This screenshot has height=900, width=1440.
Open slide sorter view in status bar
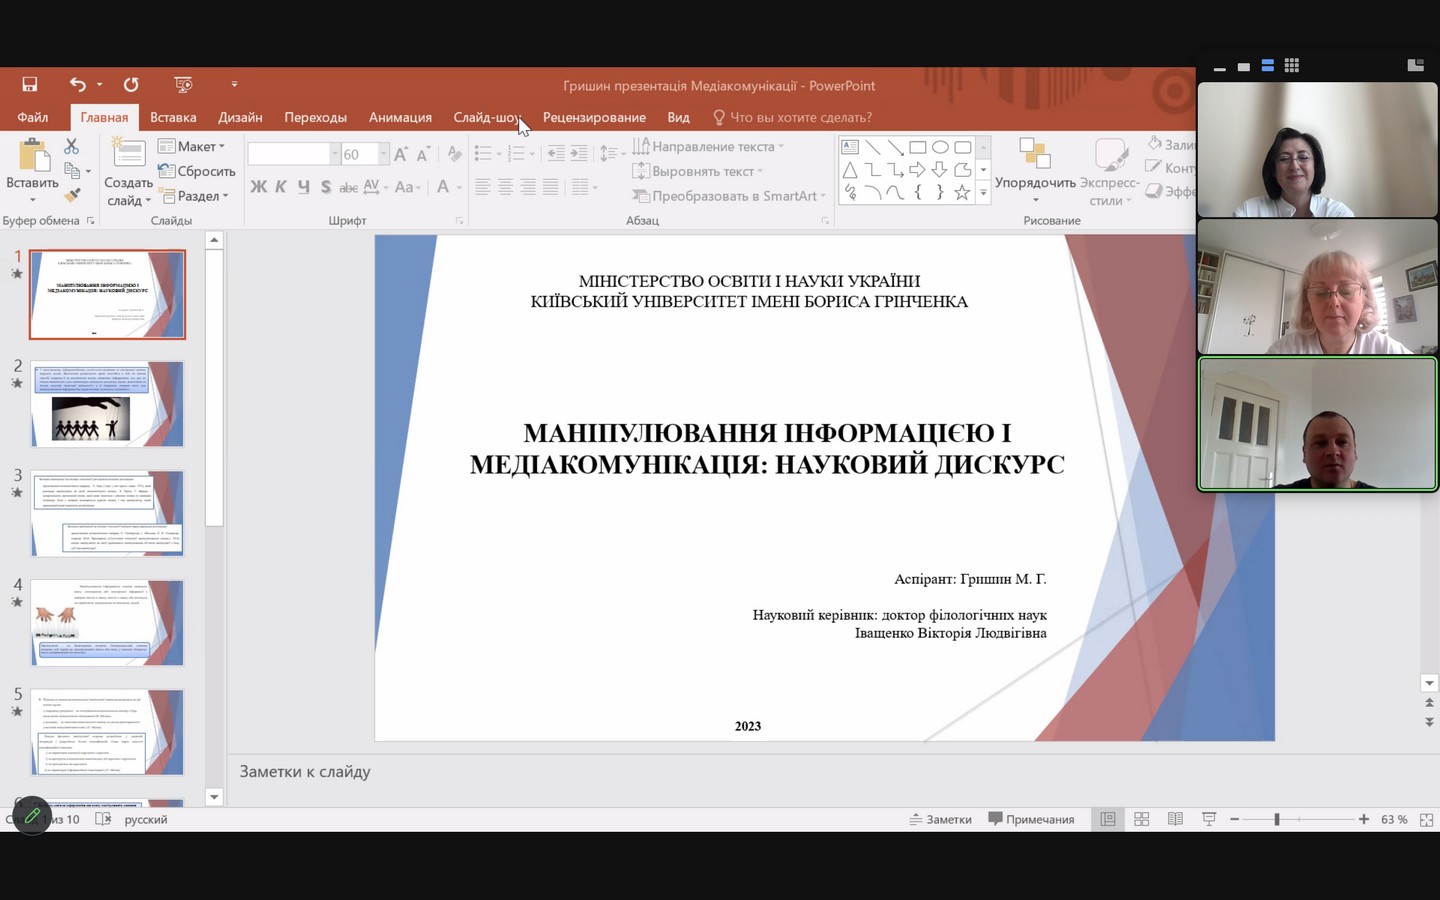1141,819
